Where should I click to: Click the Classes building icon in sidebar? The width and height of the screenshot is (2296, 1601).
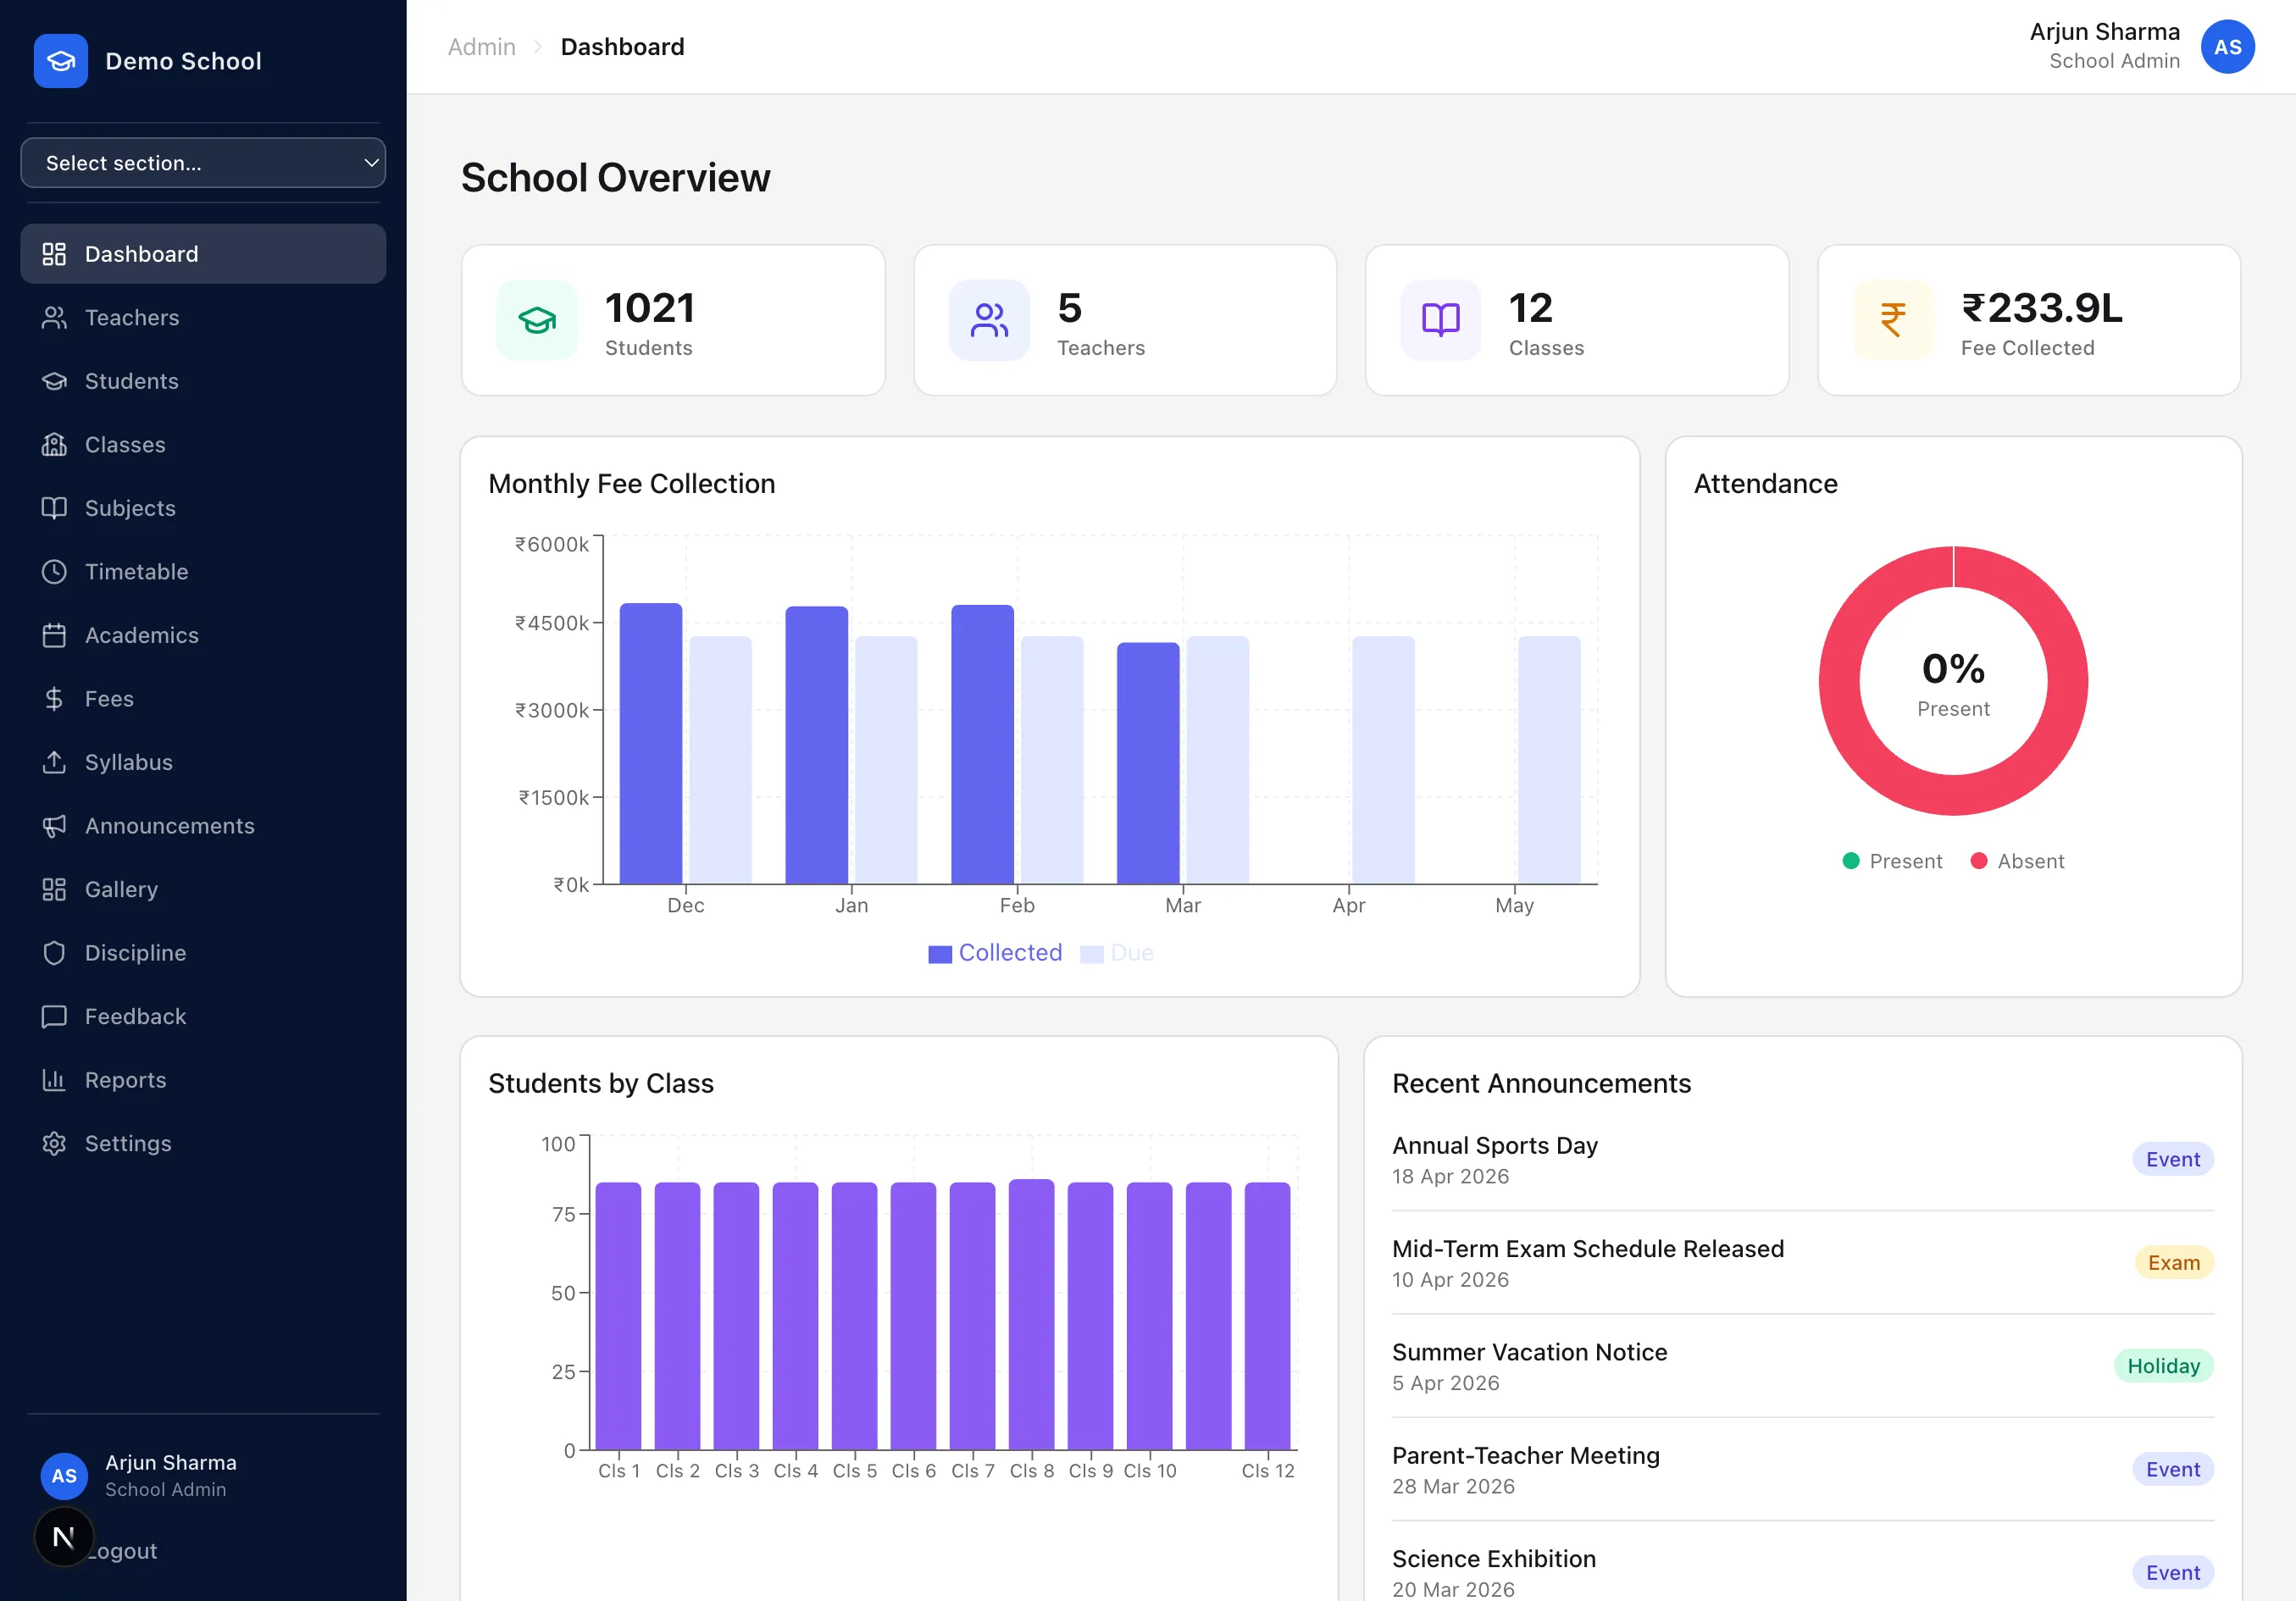[54, 445]
